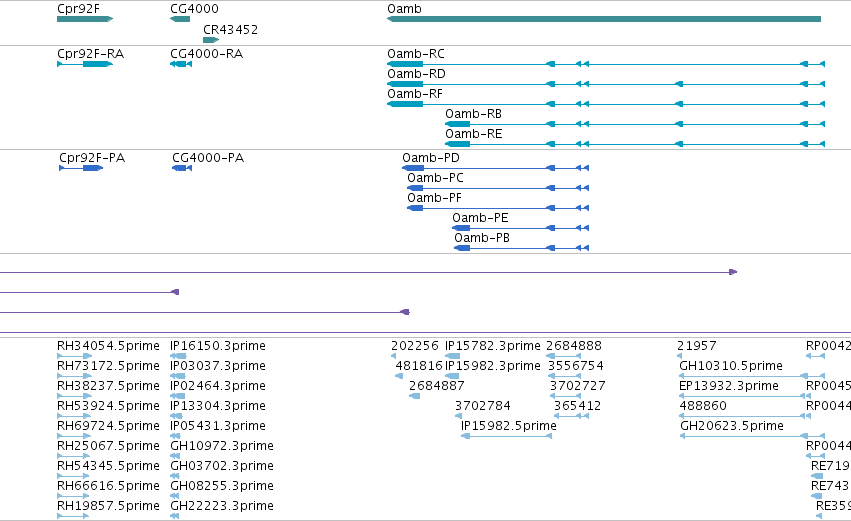Select the Oamb-PF protein label
This screenshot has width=851, height=521.
pos(434,198)
